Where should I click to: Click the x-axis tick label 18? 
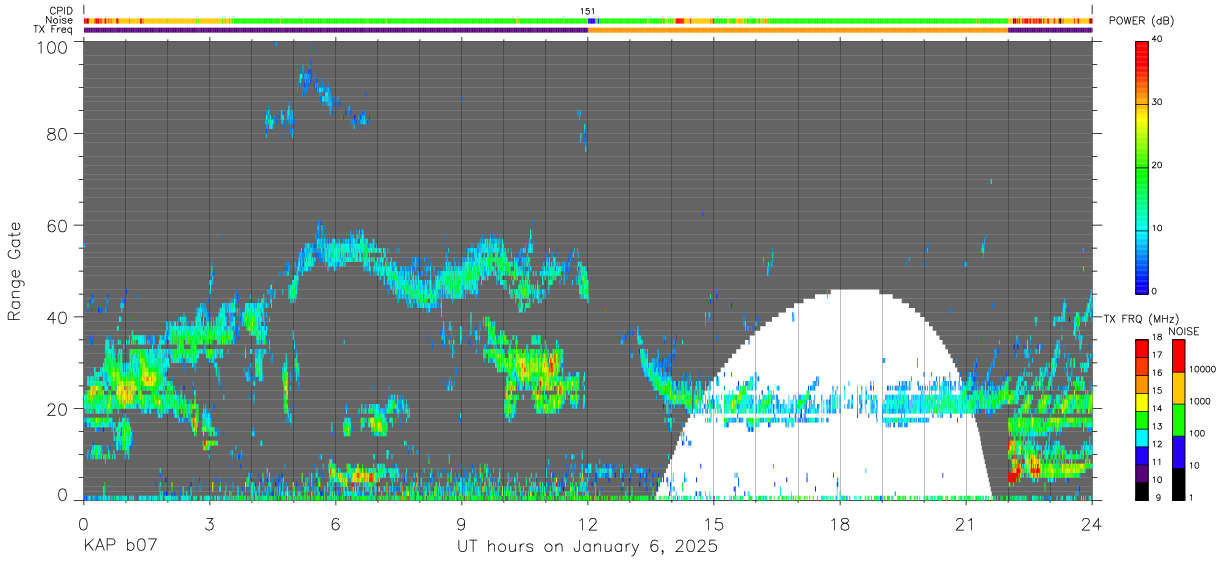[839, 522]
